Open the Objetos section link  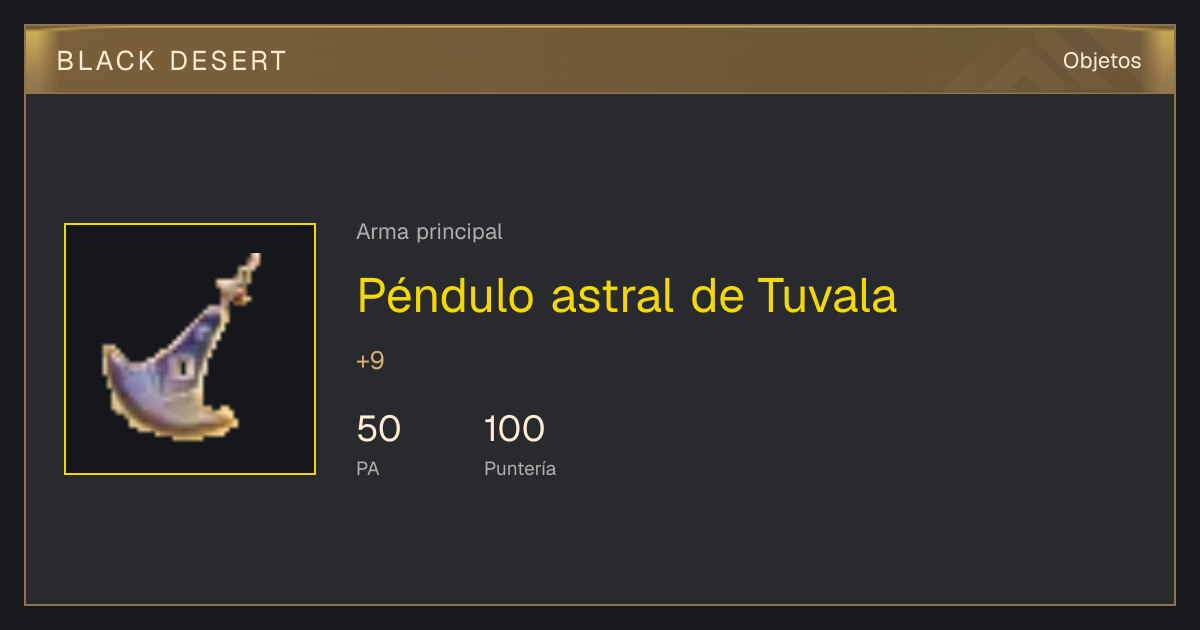[x=1102, y=61]
